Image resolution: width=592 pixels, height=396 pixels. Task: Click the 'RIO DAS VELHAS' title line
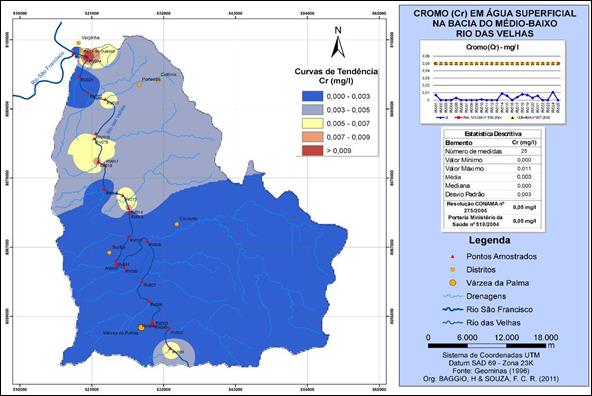[495, 34]
